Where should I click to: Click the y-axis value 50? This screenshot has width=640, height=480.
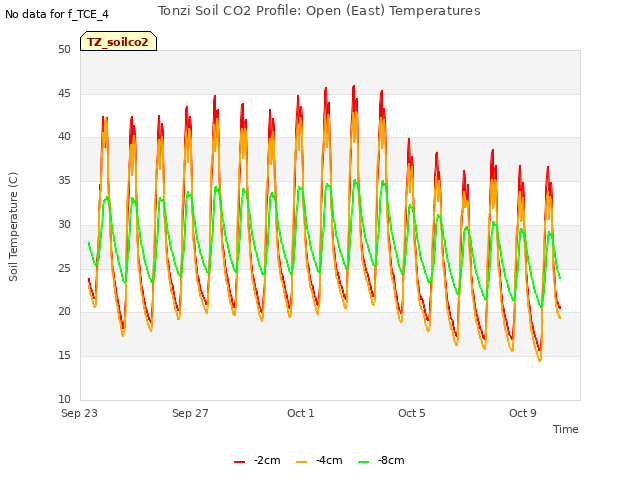click(x=64, y=50)
